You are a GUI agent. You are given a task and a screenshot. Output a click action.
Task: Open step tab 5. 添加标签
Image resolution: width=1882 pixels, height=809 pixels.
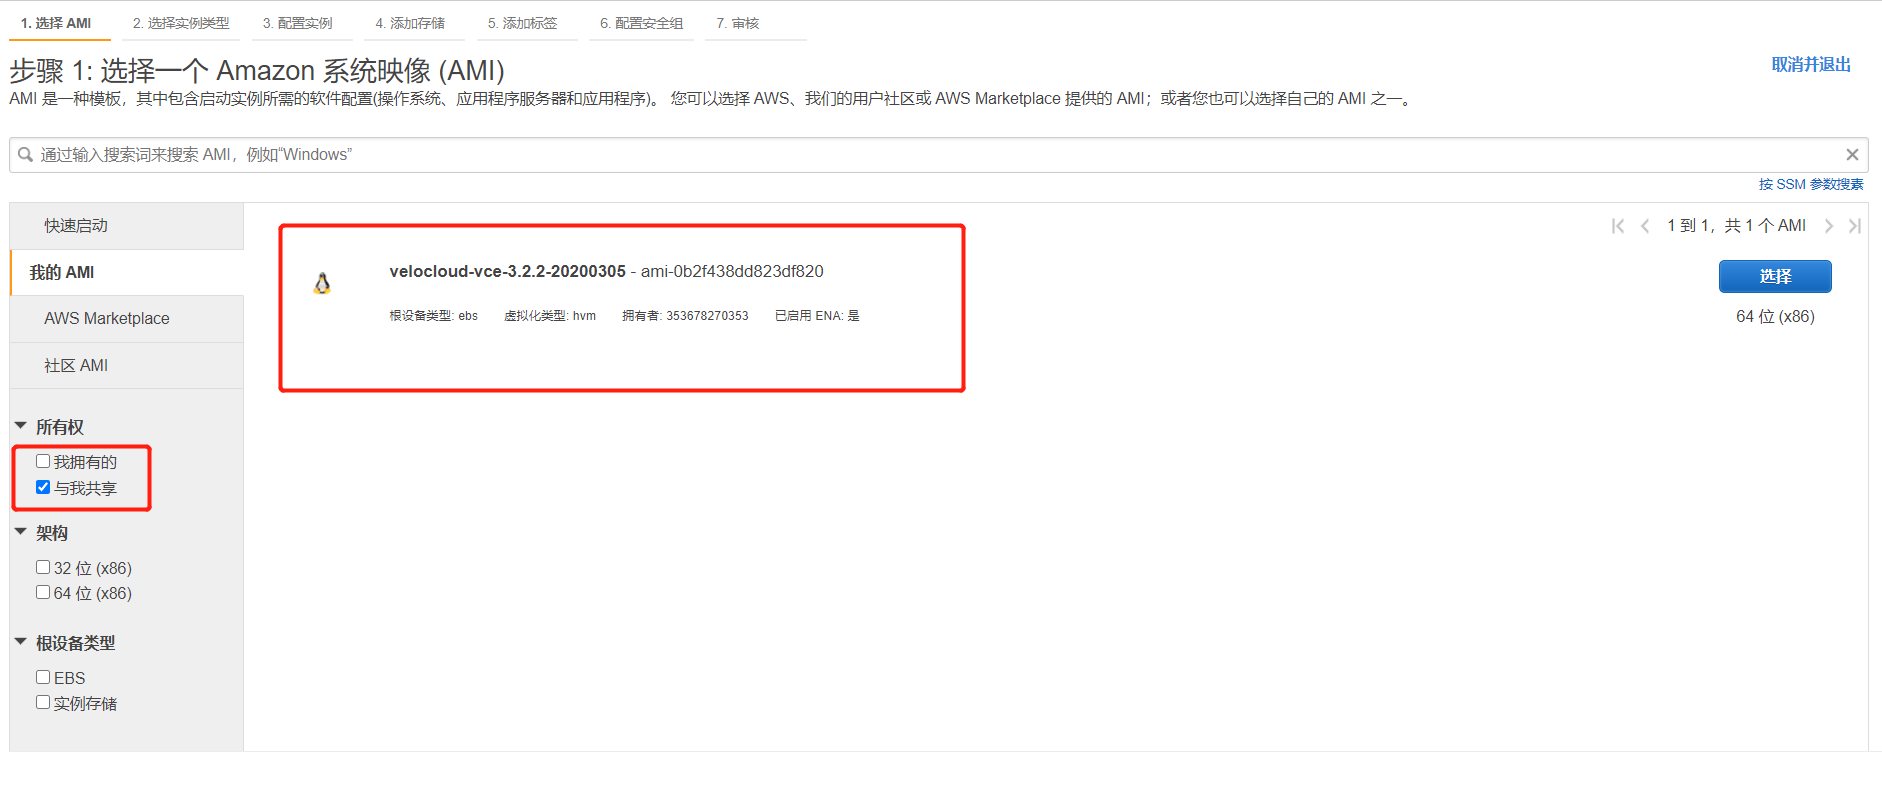click(523, 23)
